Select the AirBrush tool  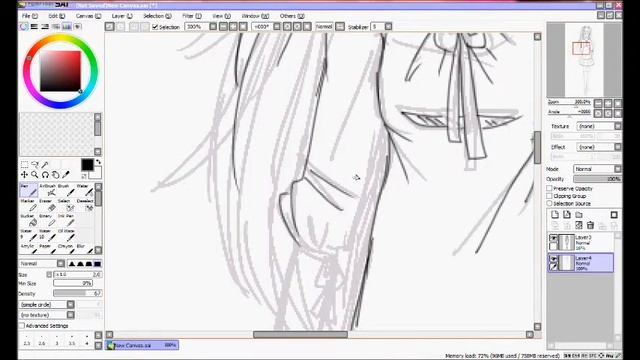[x=48, y=190]
